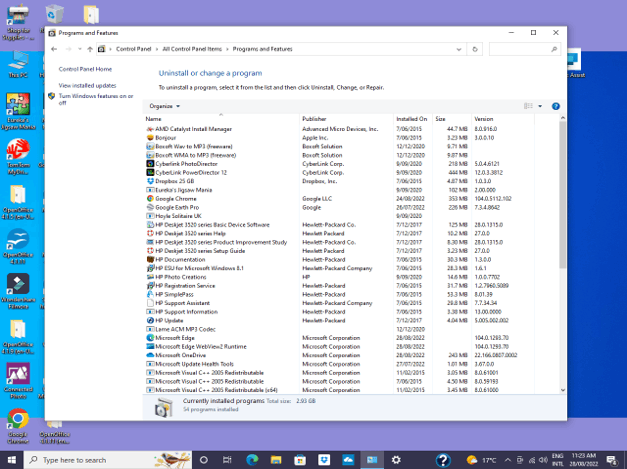The image size is (627, 469).
Task: Select the Bonjour program icon
Action: (x=150, y=138)
